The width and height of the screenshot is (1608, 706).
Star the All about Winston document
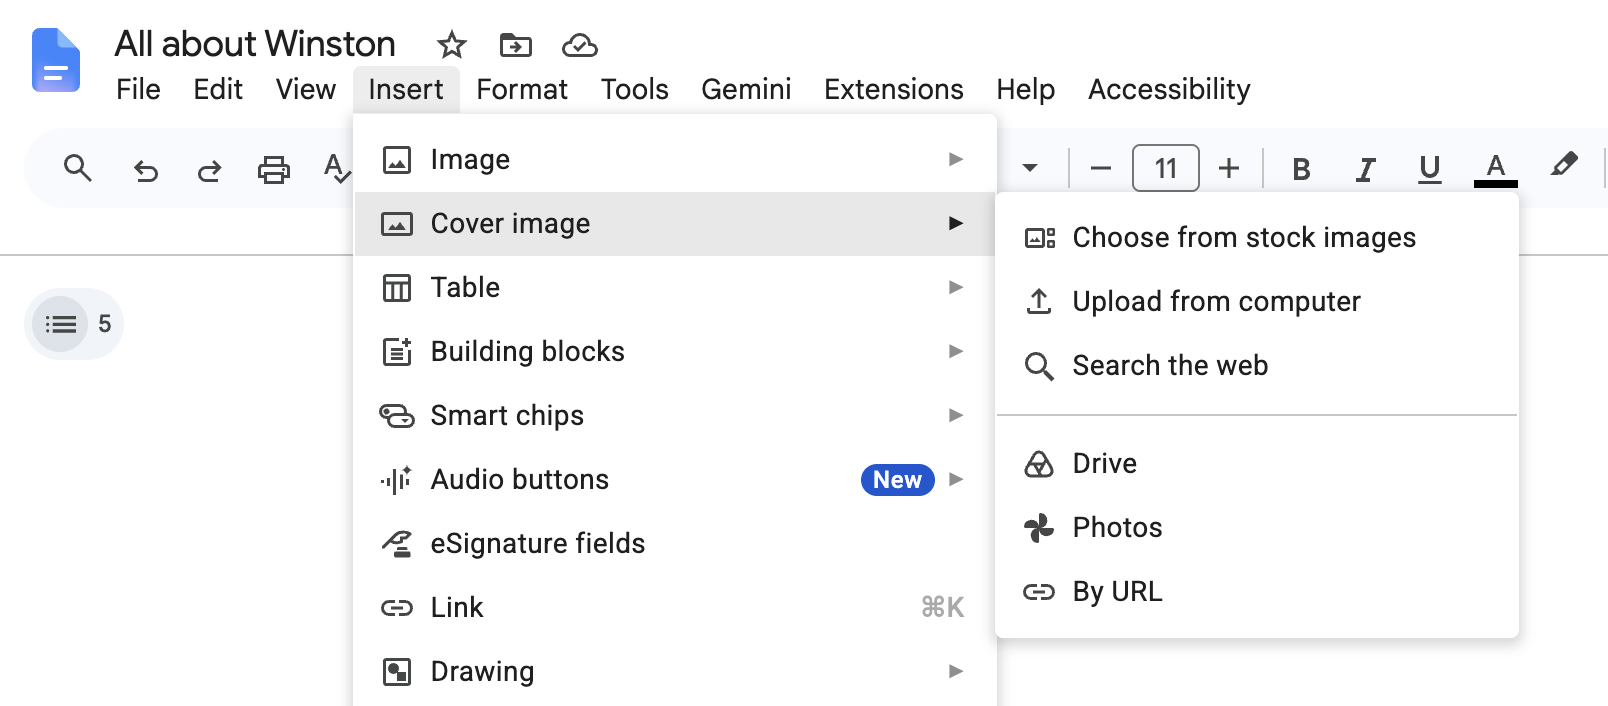[x=452, y=45]
